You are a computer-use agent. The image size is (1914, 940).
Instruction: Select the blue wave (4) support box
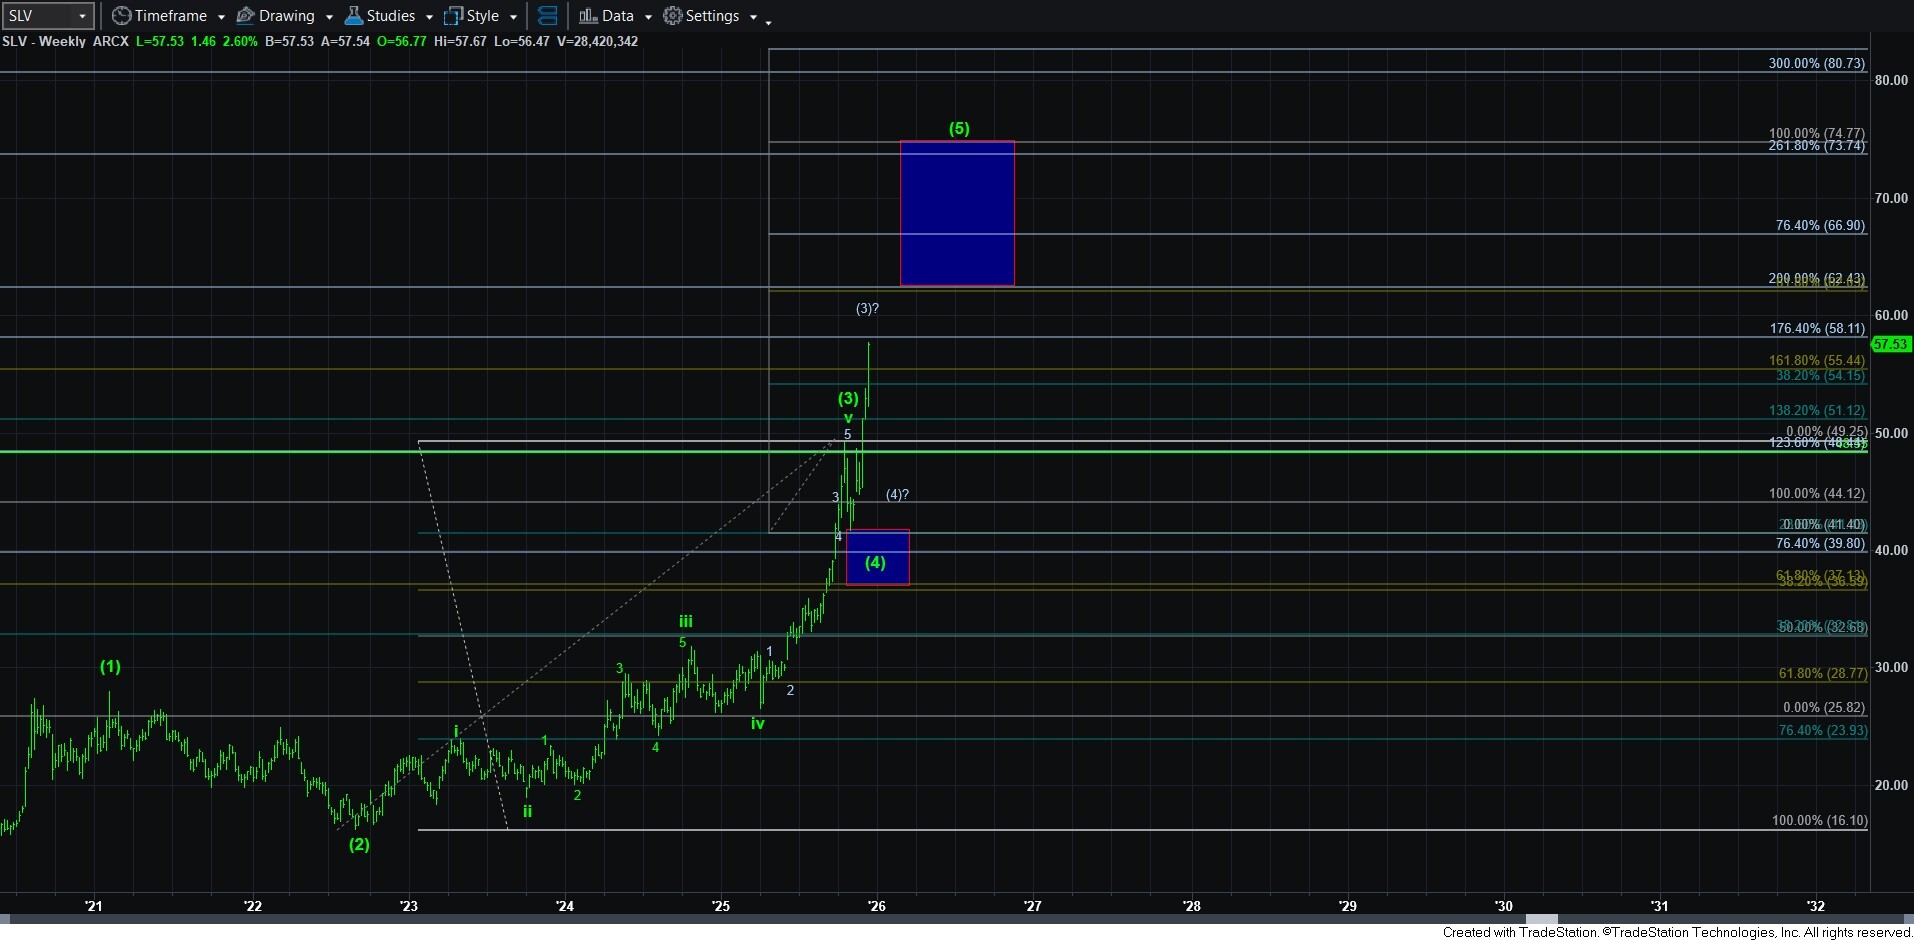(x=877, y=557)
